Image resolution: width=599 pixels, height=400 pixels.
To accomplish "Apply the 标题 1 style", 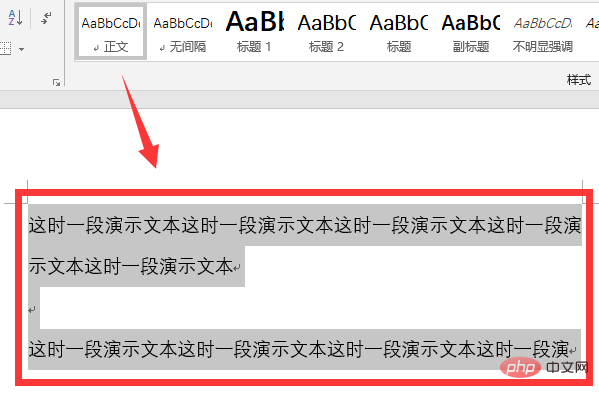I will 254,33.
